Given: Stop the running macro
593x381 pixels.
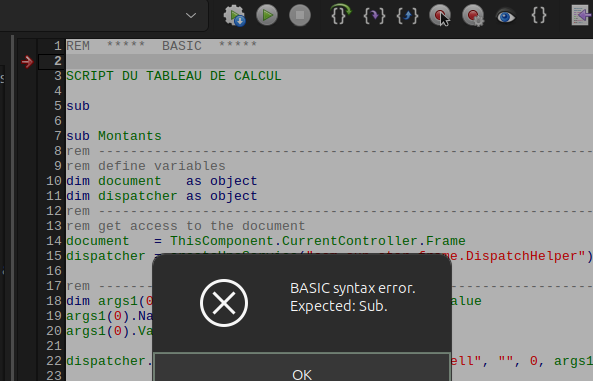Looking at the screenshot, I should pyautogui.click(x=300, y=16).
